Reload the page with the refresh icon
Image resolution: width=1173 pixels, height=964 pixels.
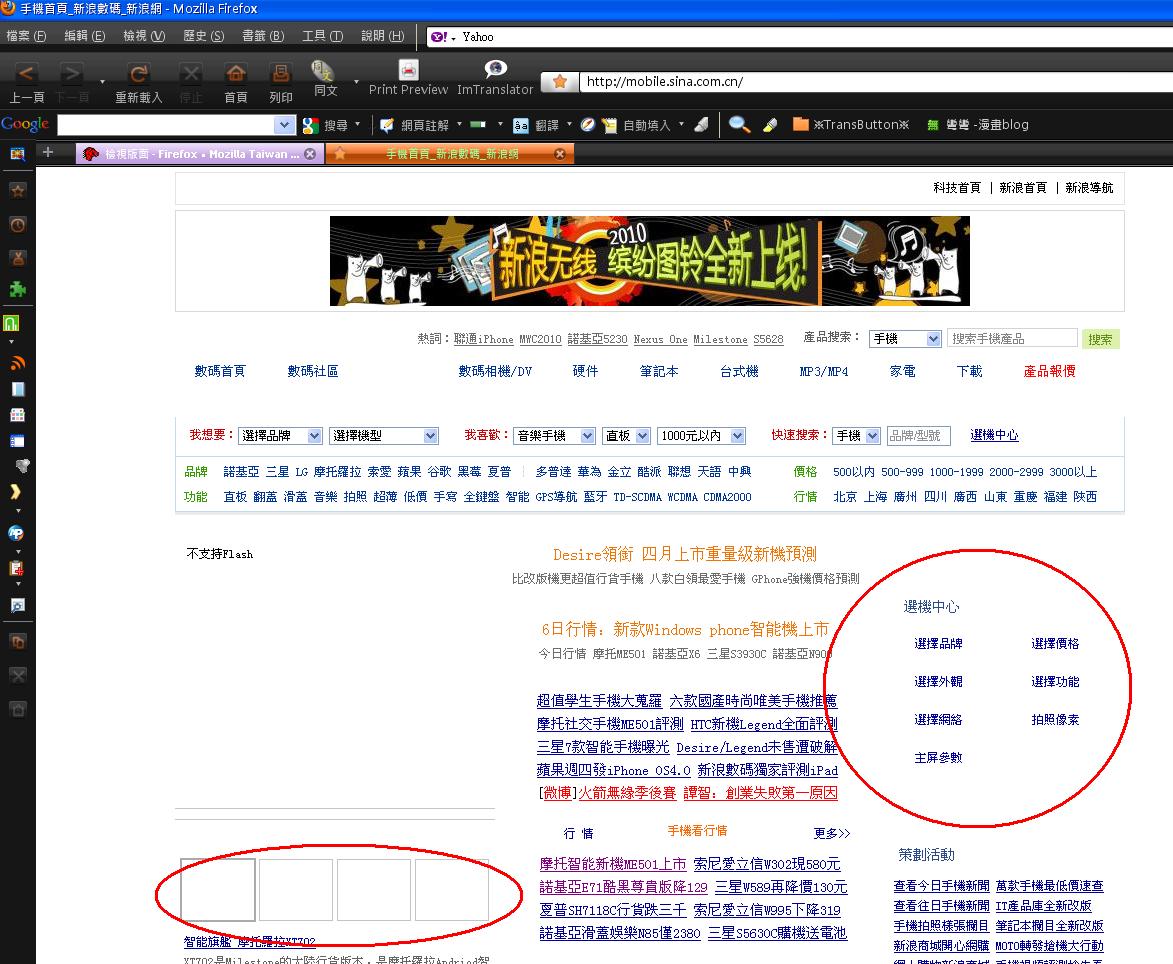(139, 74)
